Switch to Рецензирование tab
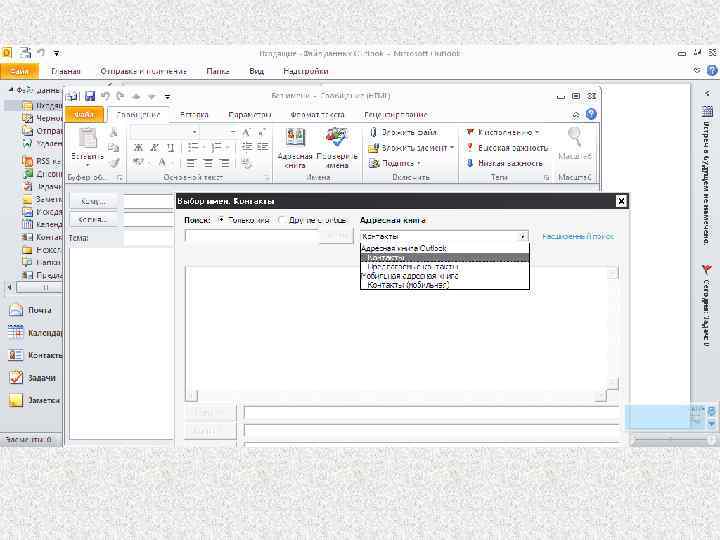Viewport: 720px width, 540px height. [x=395, y=115]
